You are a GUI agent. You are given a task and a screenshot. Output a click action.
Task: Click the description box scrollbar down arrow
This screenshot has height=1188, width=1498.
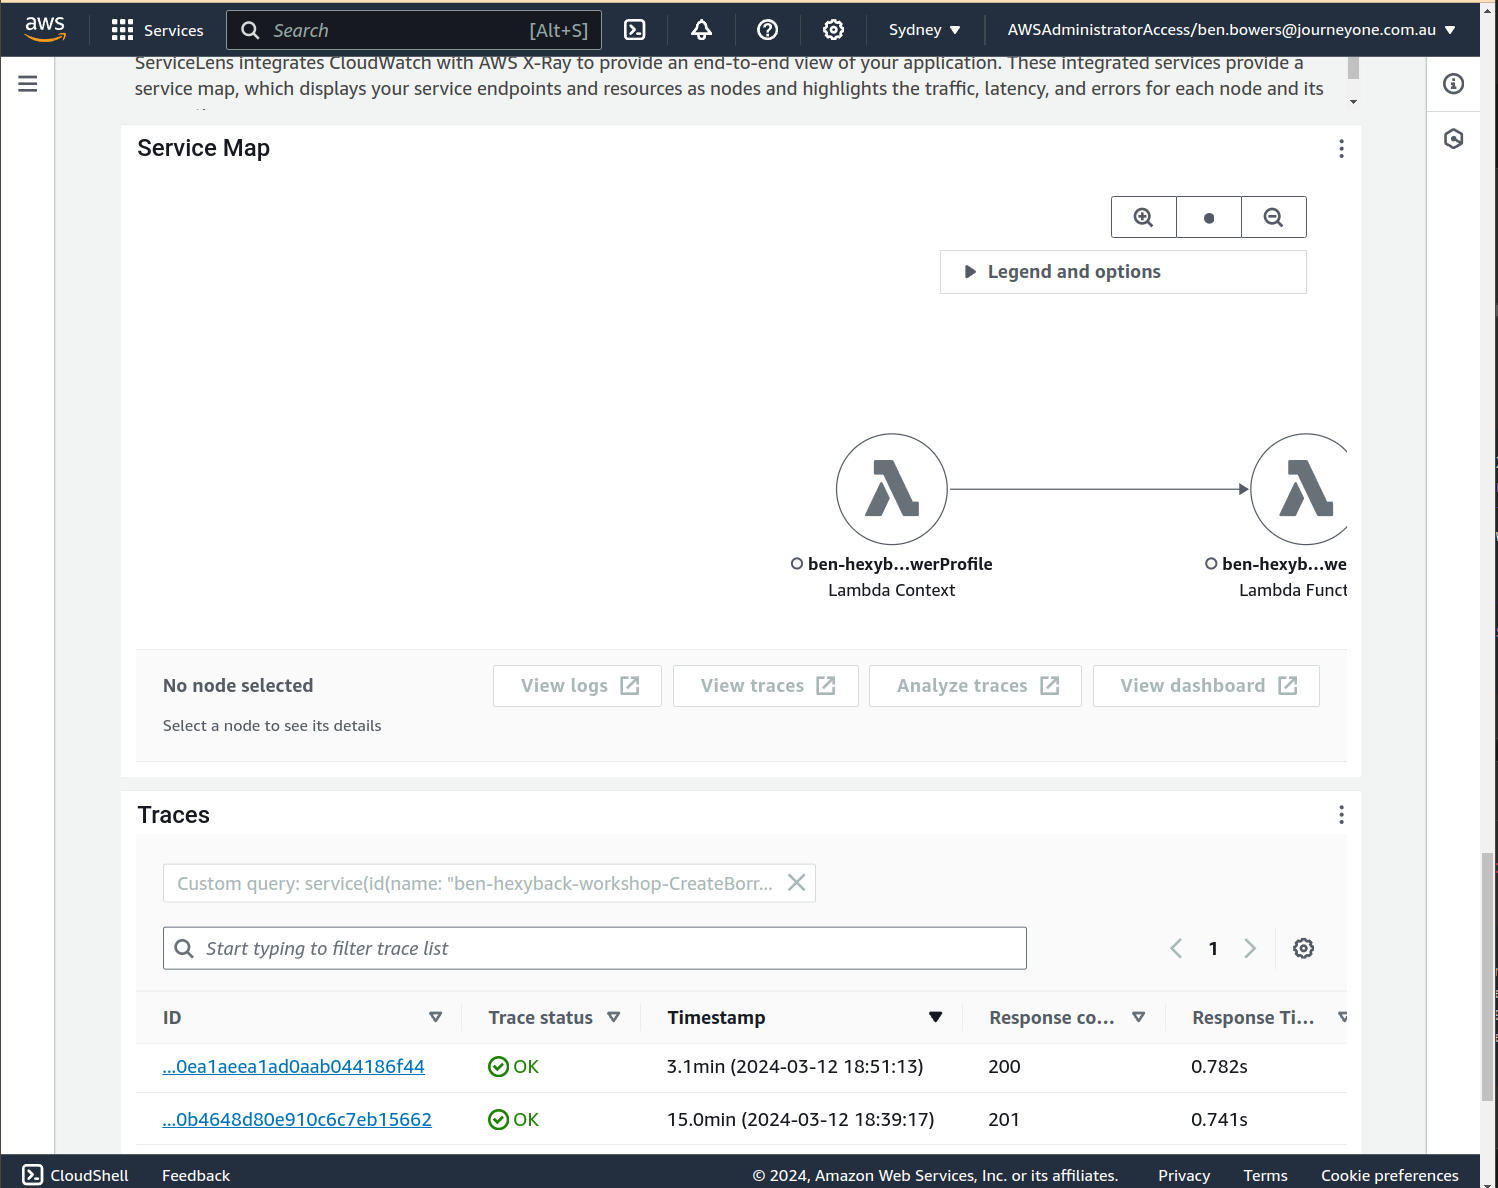(x=1354, y=102)
